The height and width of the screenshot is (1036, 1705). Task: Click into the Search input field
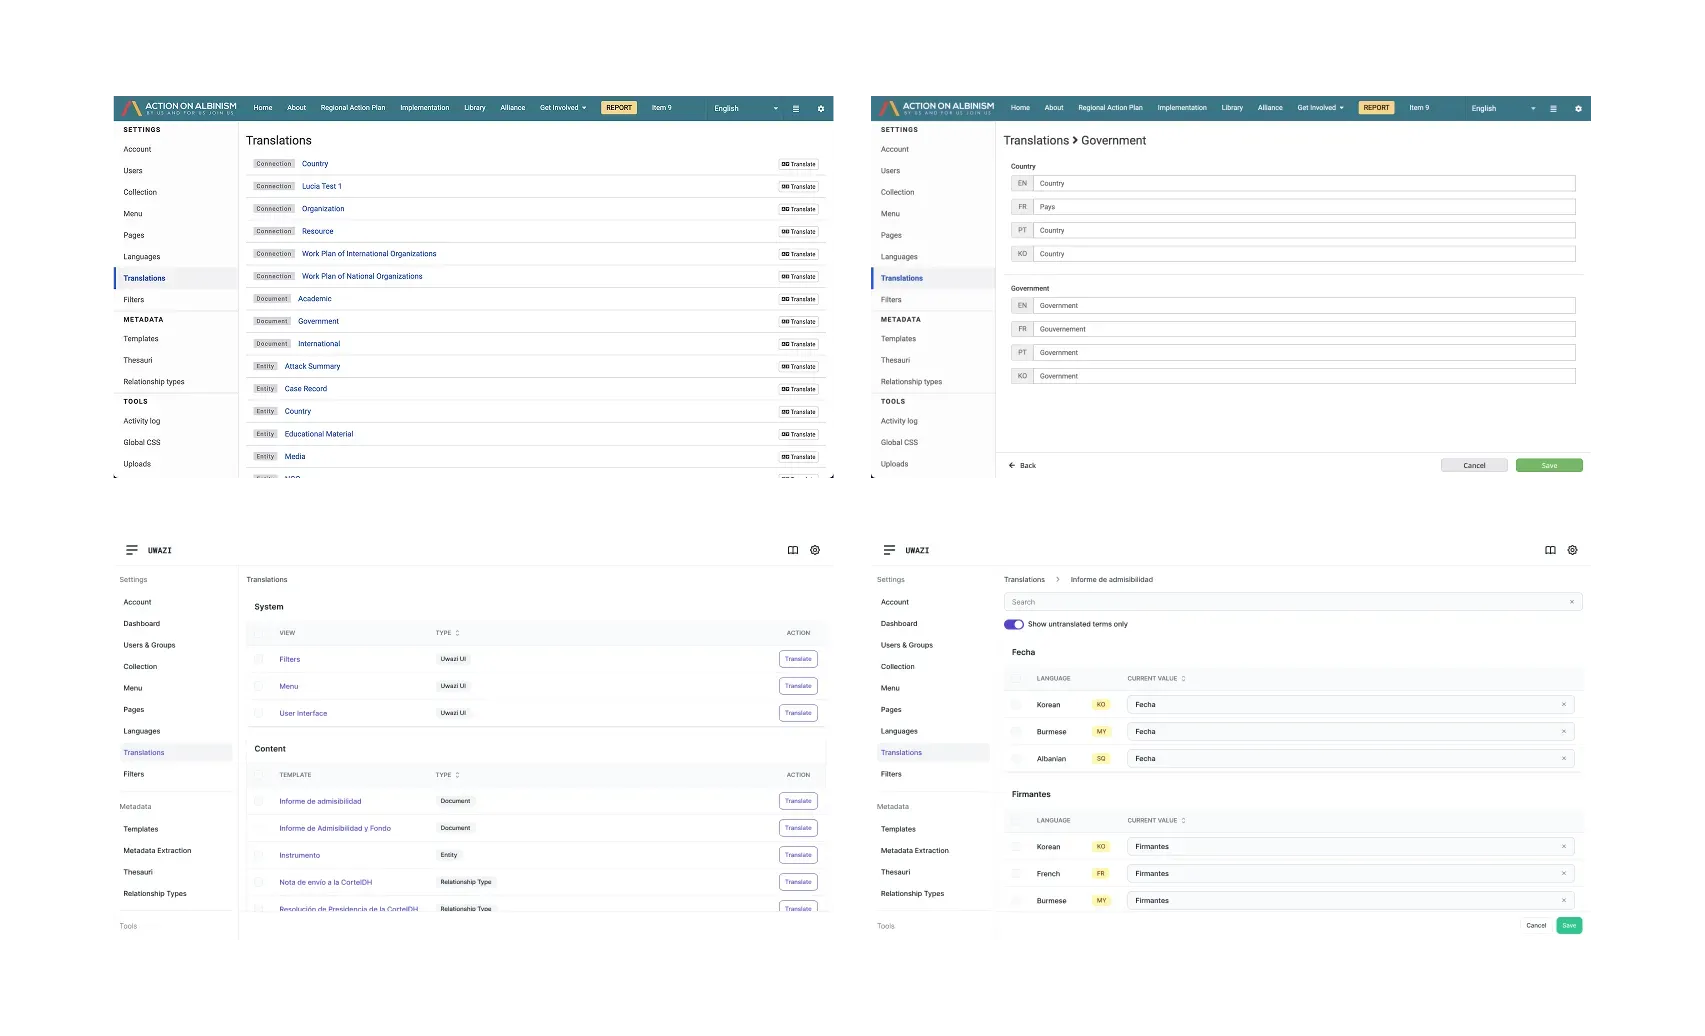[x=1200, y=601]
